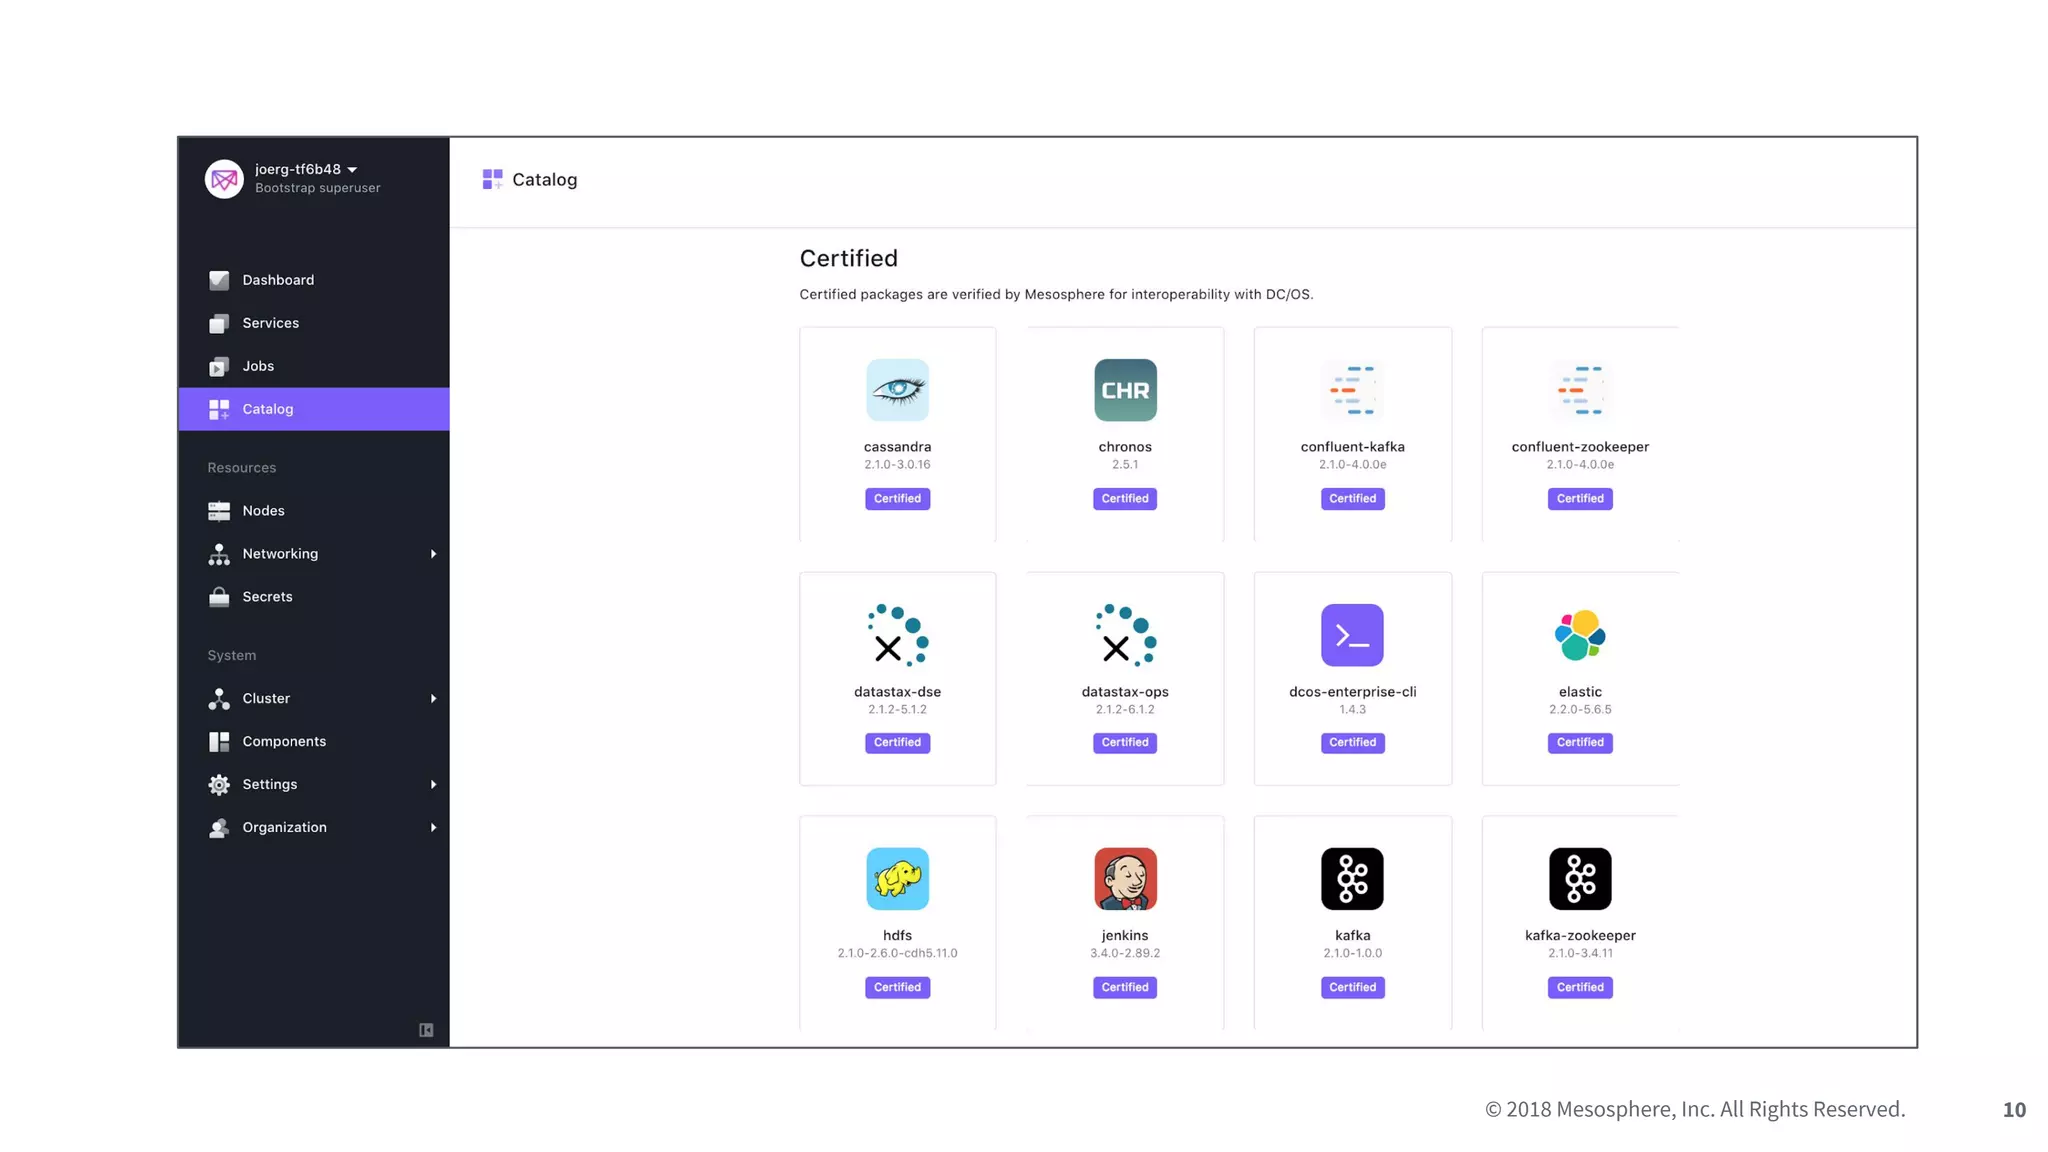
Task: Expand the Cluster submenu arrow
Action: tap(433, 699)
